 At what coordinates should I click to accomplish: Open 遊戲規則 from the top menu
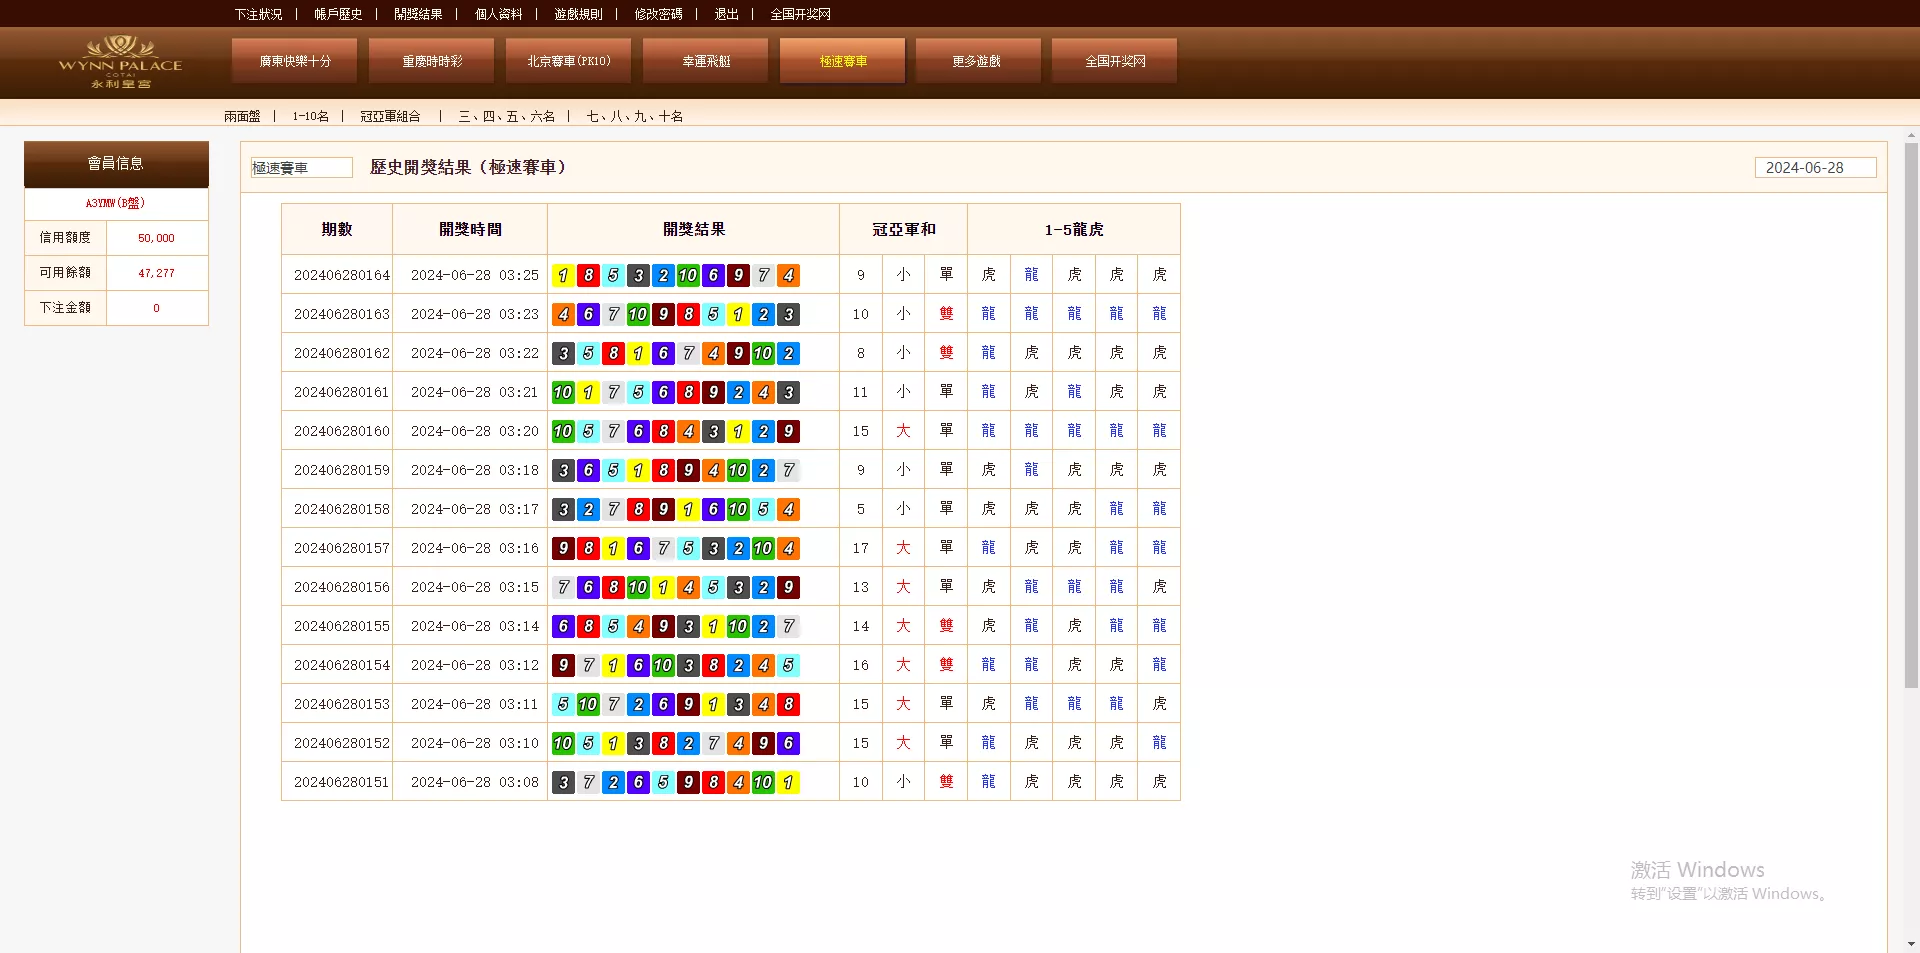pos(576,14)
